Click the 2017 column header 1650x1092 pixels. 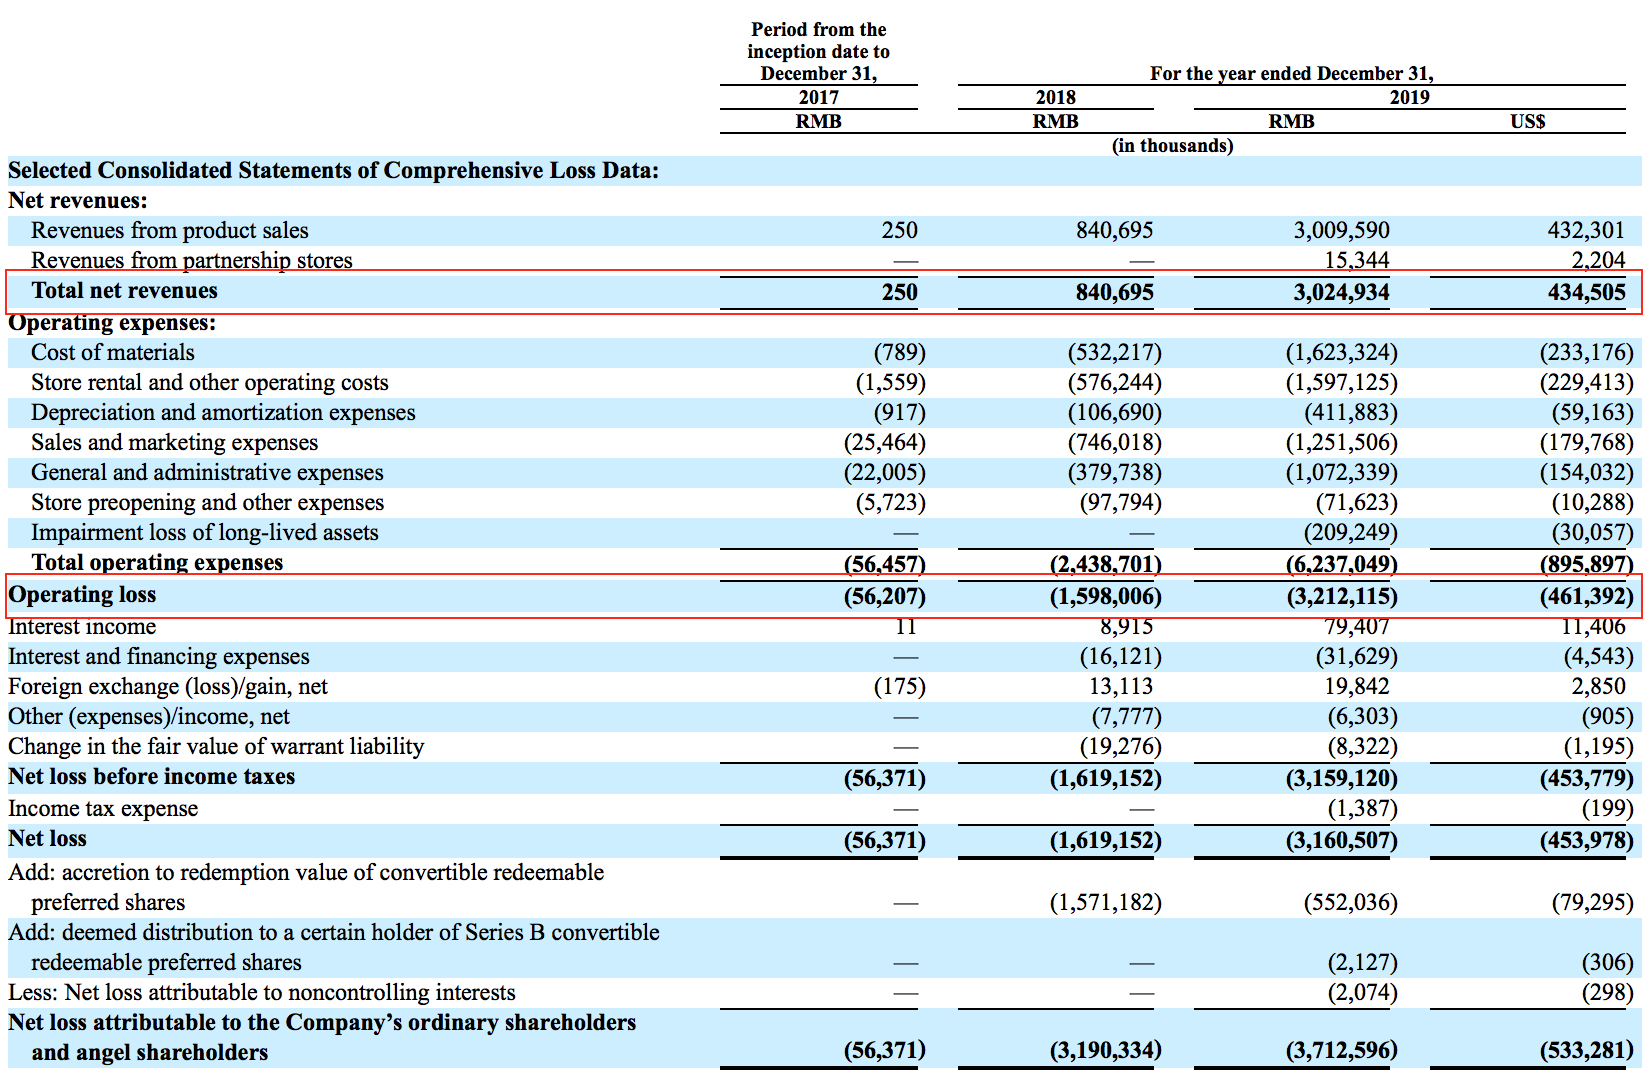[x=818, y=97]
